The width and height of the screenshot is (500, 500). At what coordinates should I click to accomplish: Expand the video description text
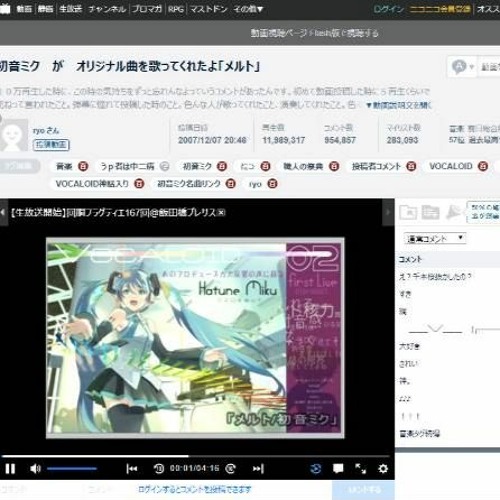tap(399, 105)
